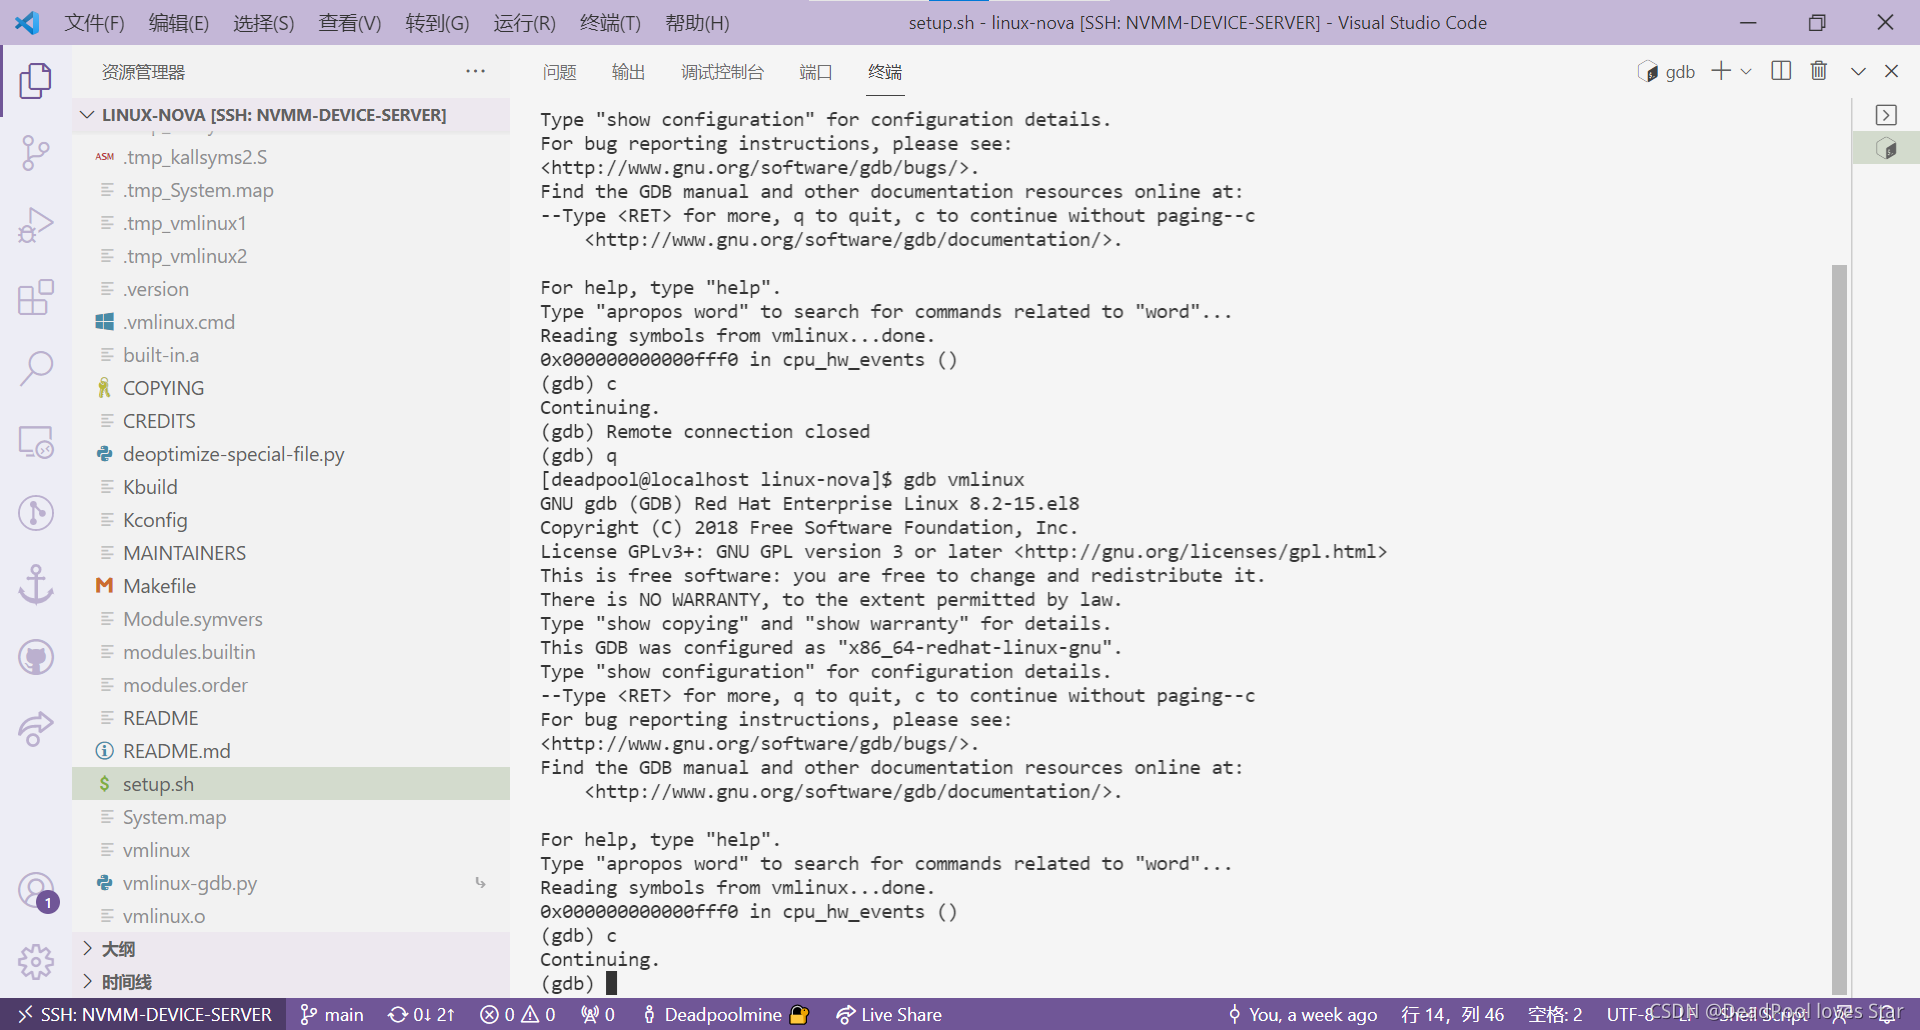Open the Kconfig file

pos(291,520)
